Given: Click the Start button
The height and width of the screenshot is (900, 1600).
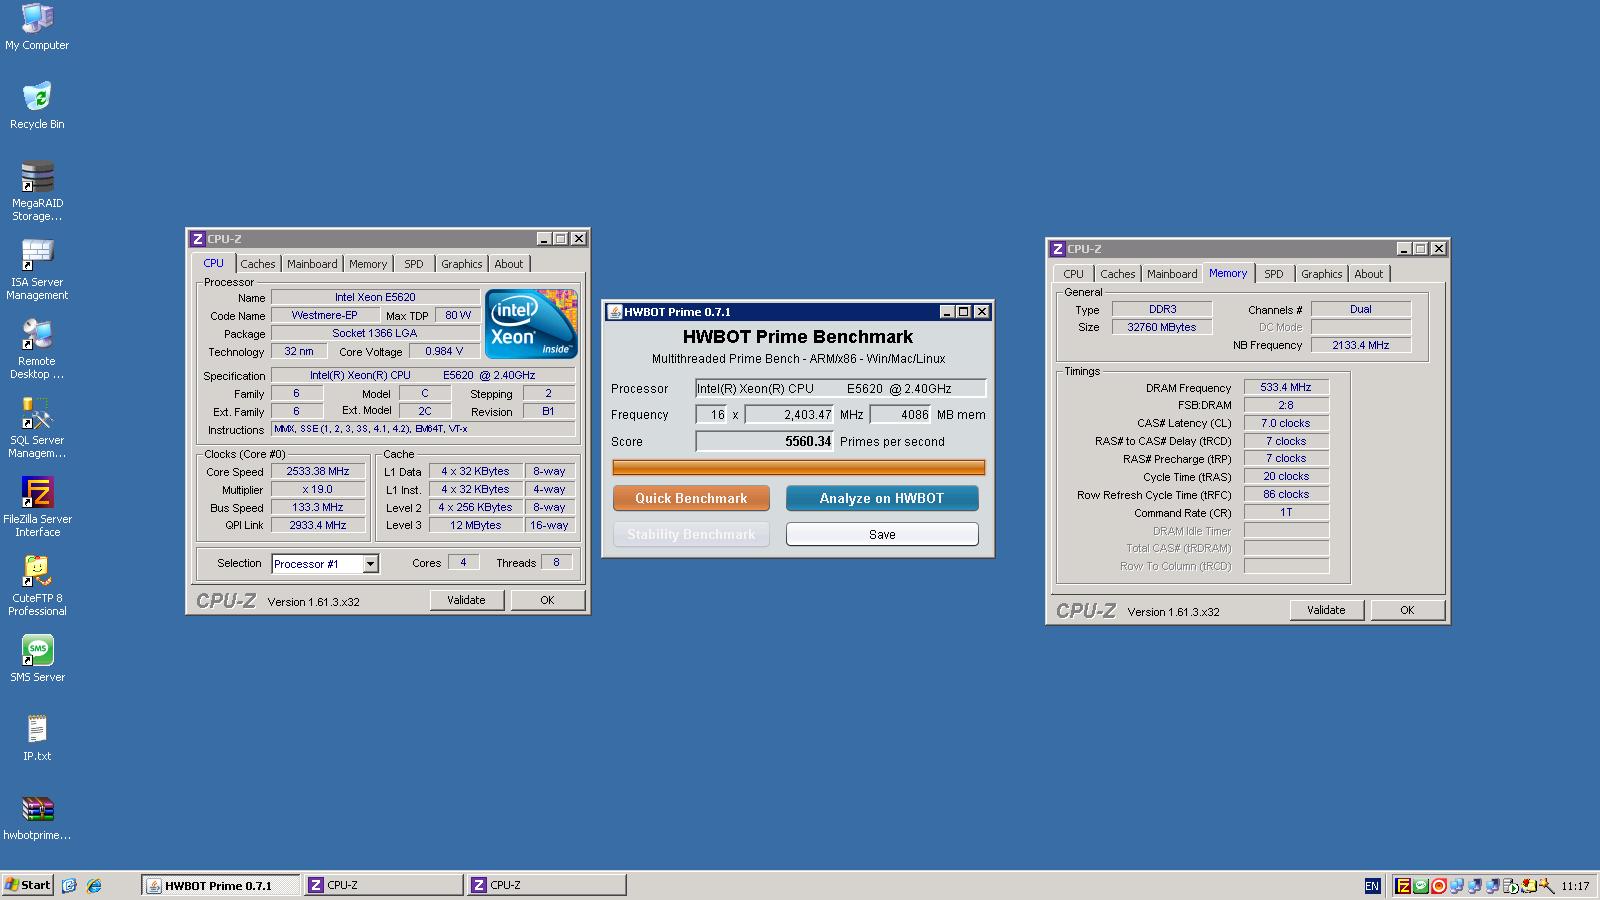Looking at the screenshot, I should point(28,885).
